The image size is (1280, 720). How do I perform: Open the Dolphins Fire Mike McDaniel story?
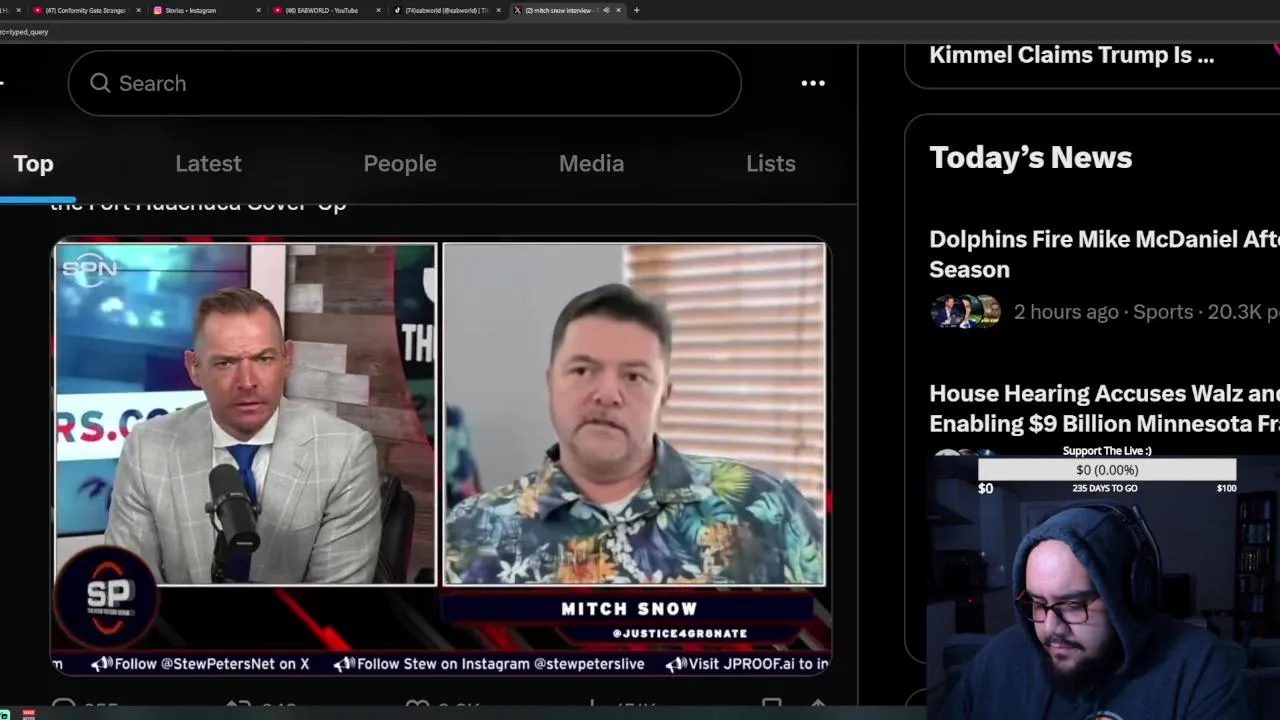1104,254
